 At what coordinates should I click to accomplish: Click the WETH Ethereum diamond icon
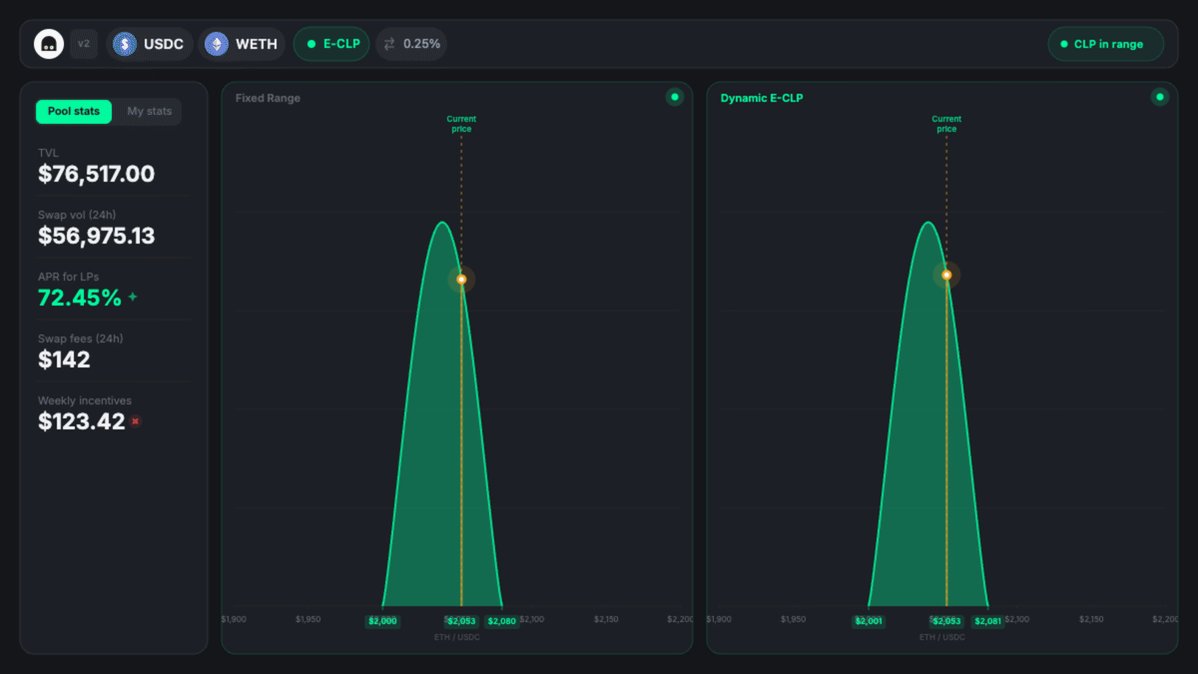[x=216, y=44]
